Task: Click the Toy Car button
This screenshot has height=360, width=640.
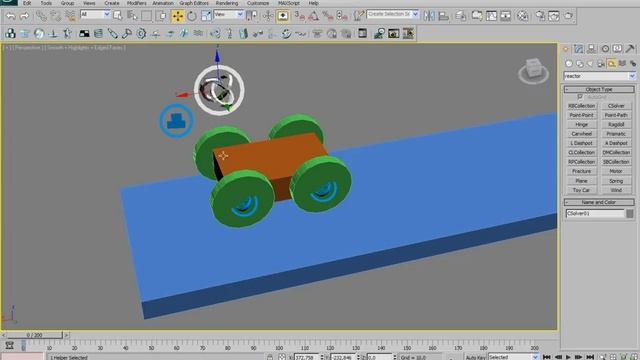Action: pyautogui.click(x=582, y=190)
